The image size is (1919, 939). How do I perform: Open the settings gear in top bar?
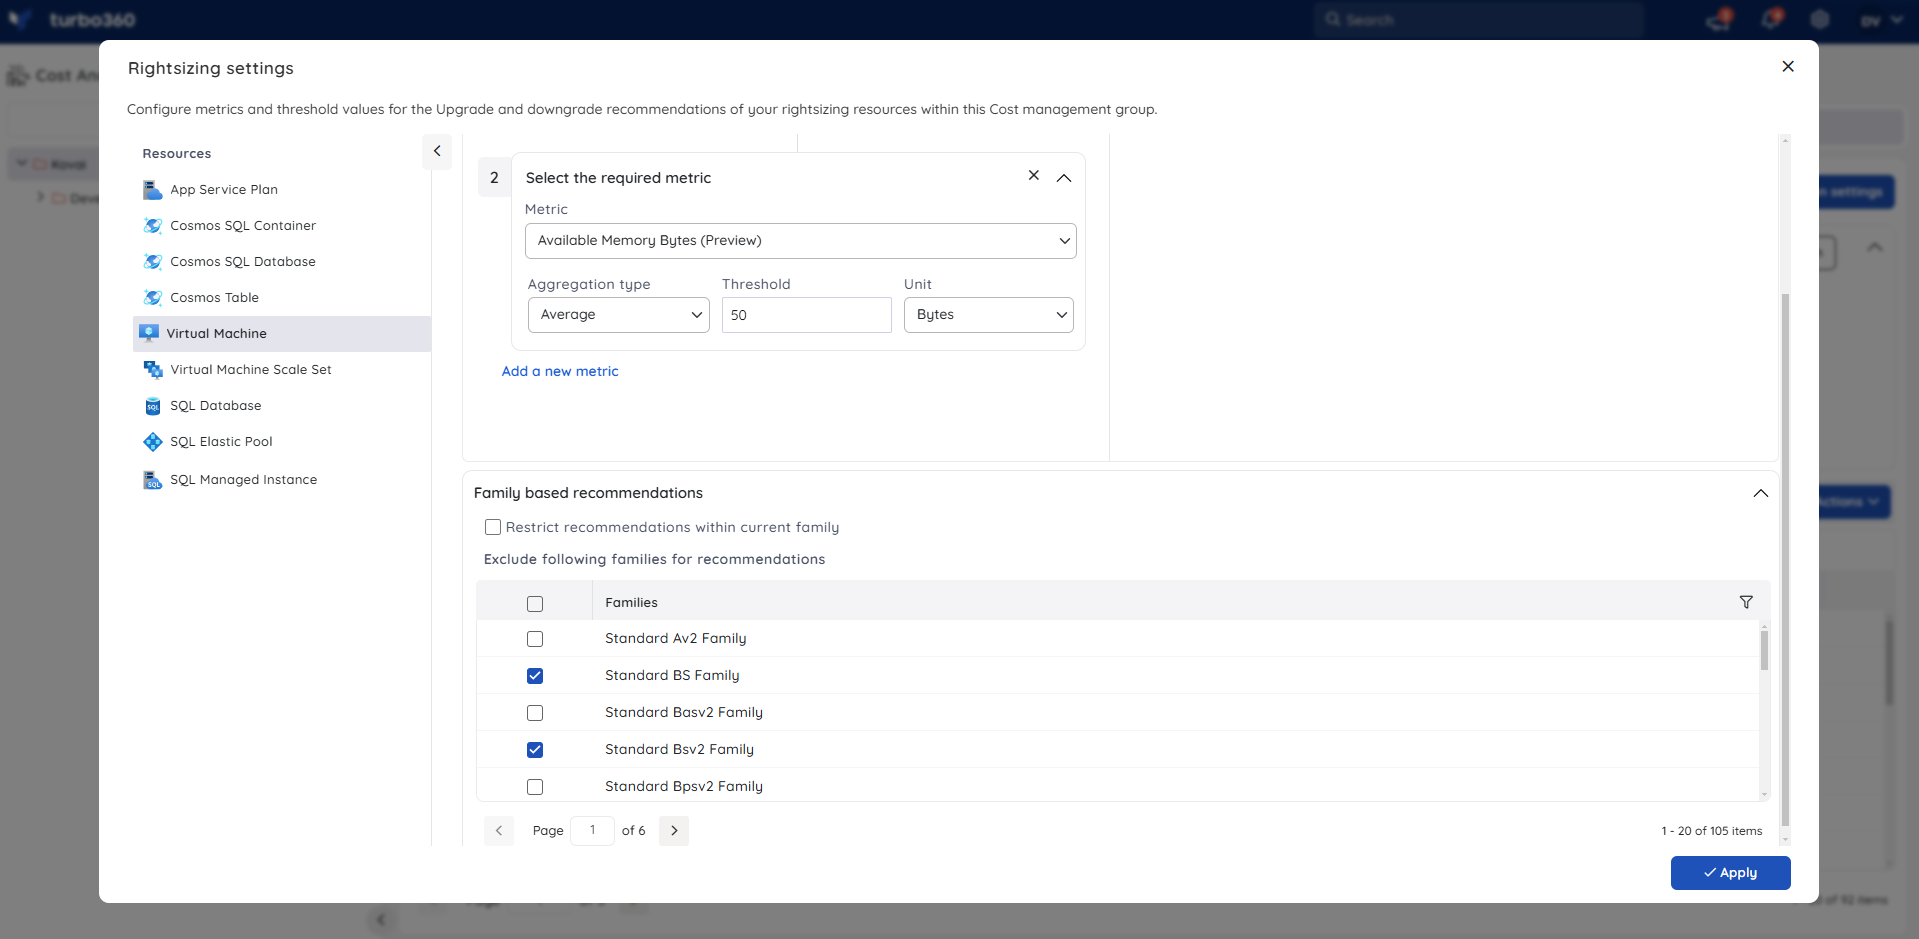click(x=1820, y=20)
